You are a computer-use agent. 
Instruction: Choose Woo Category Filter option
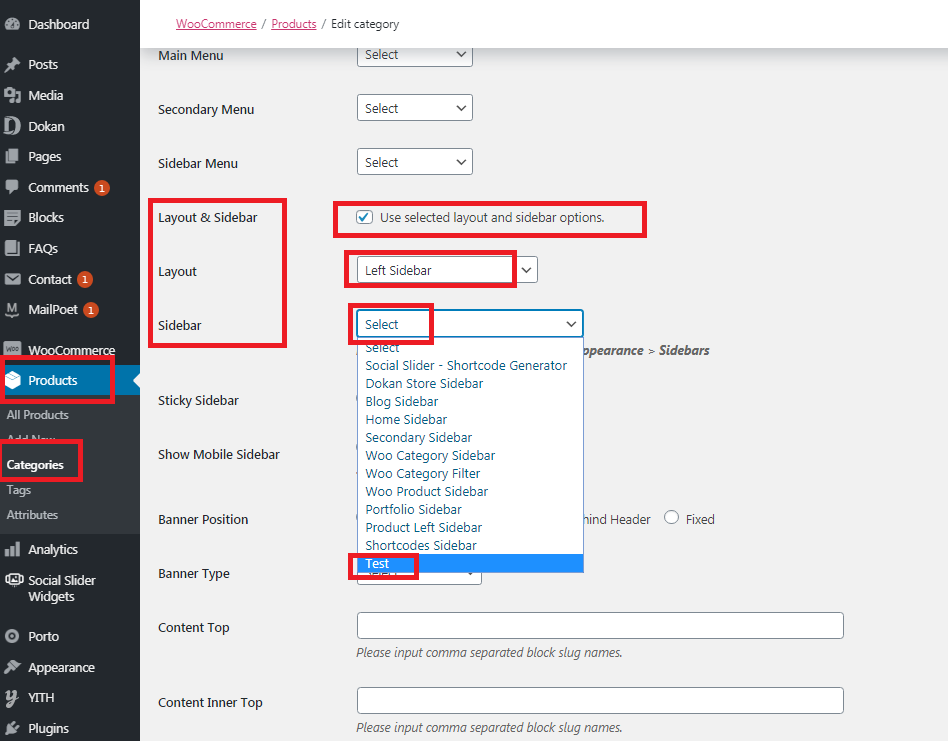point(470,473)
